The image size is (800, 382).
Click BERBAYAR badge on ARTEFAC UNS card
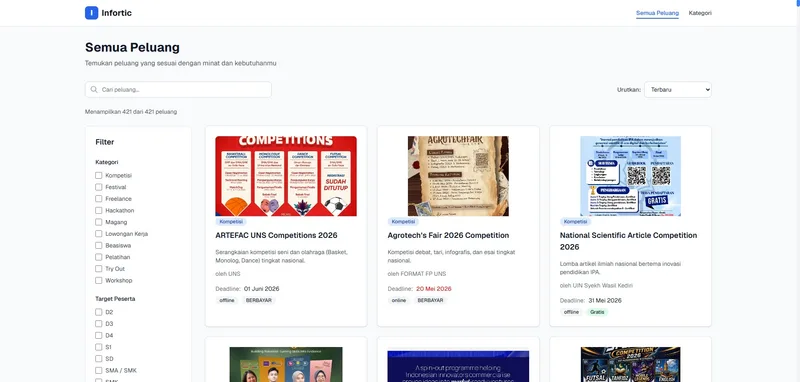point(259,300)
